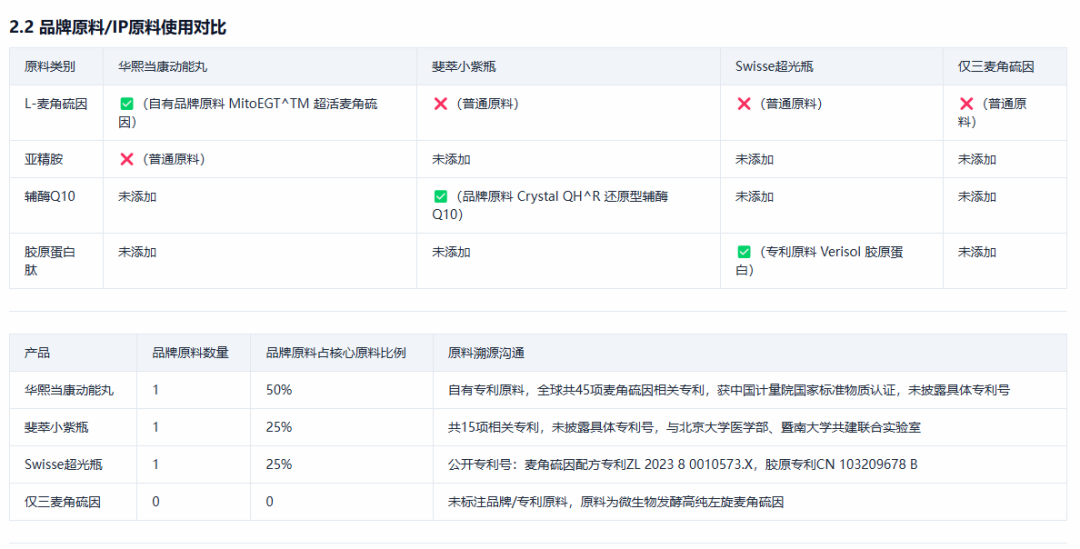This screenshot has height=549, width=1080.
Task: Click text 未标注品牌/专利原料
Action: tap(508, 501)
